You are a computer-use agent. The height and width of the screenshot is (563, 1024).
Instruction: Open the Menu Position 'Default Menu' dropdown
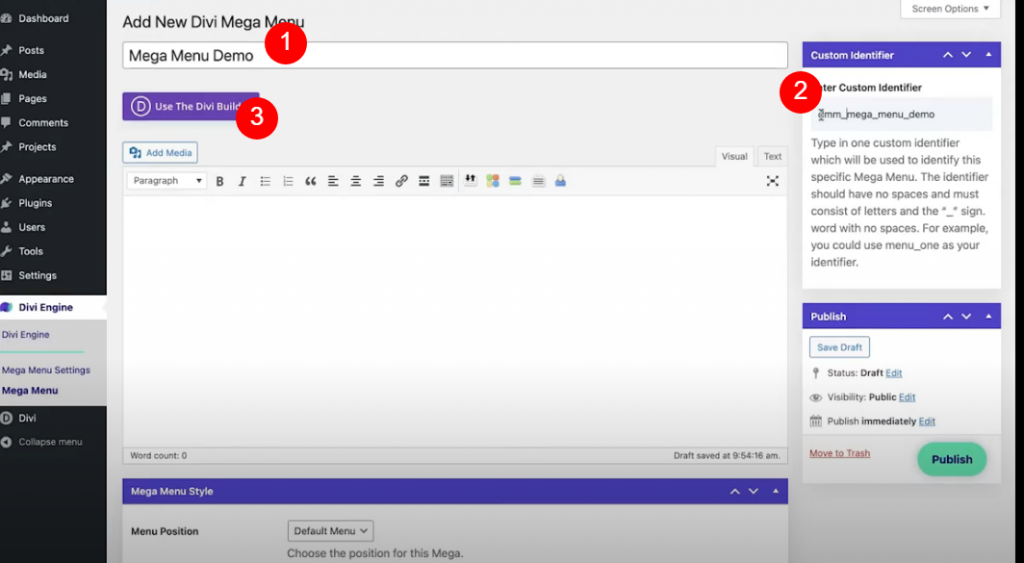click(x=330, y=531)
